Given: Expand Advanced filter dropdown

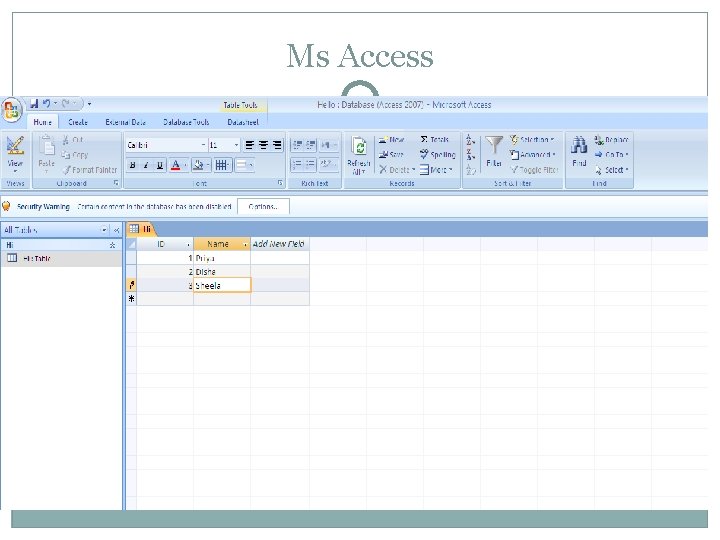Looking at the screenshot, I should click(x=533, y=155).
